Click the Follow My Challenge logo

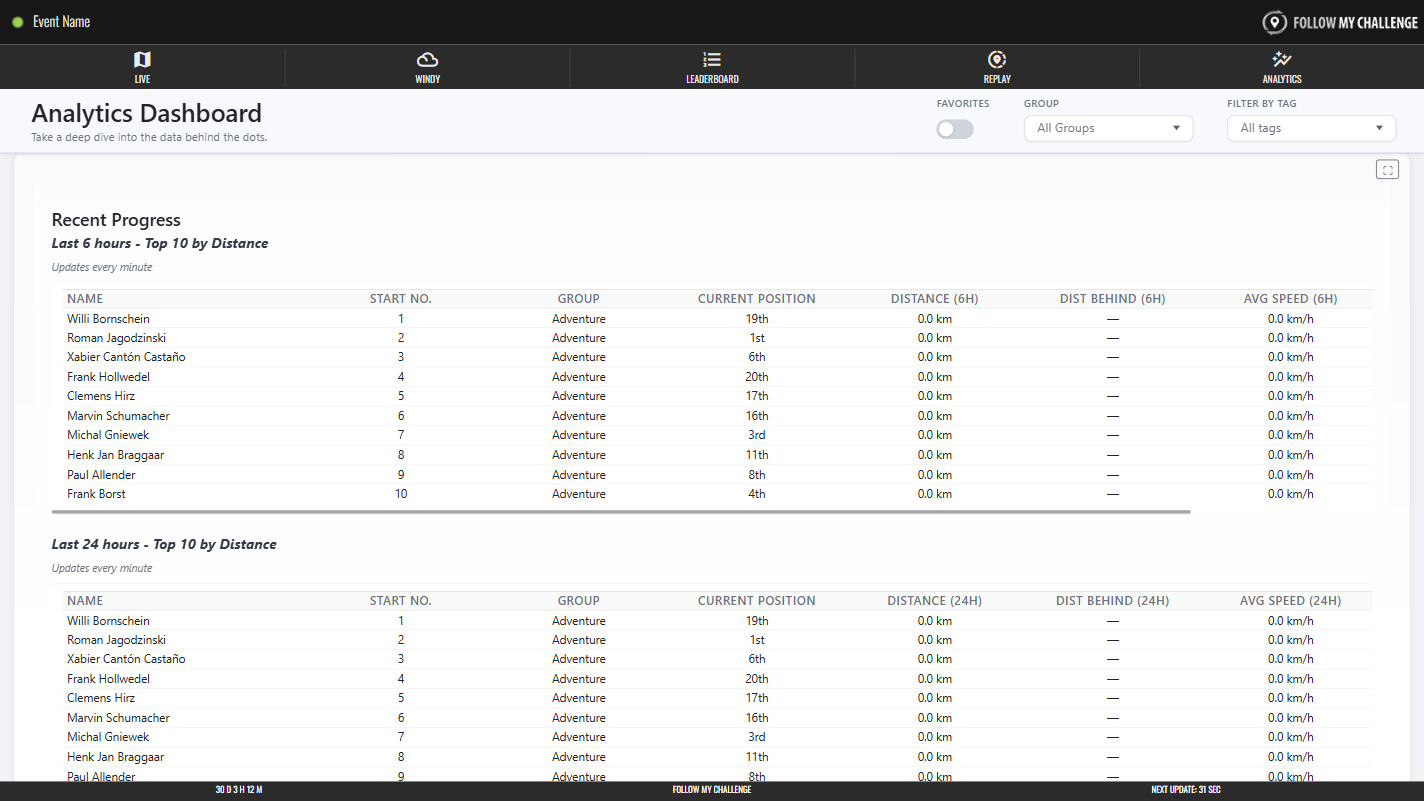point(1340,22)
